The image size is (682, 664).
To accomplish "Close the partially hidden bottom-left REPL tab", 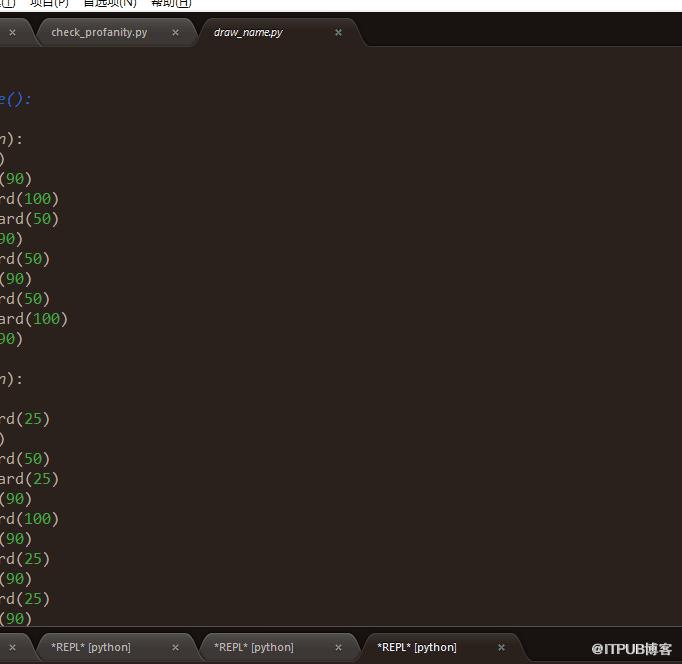I will coord(13,648).
